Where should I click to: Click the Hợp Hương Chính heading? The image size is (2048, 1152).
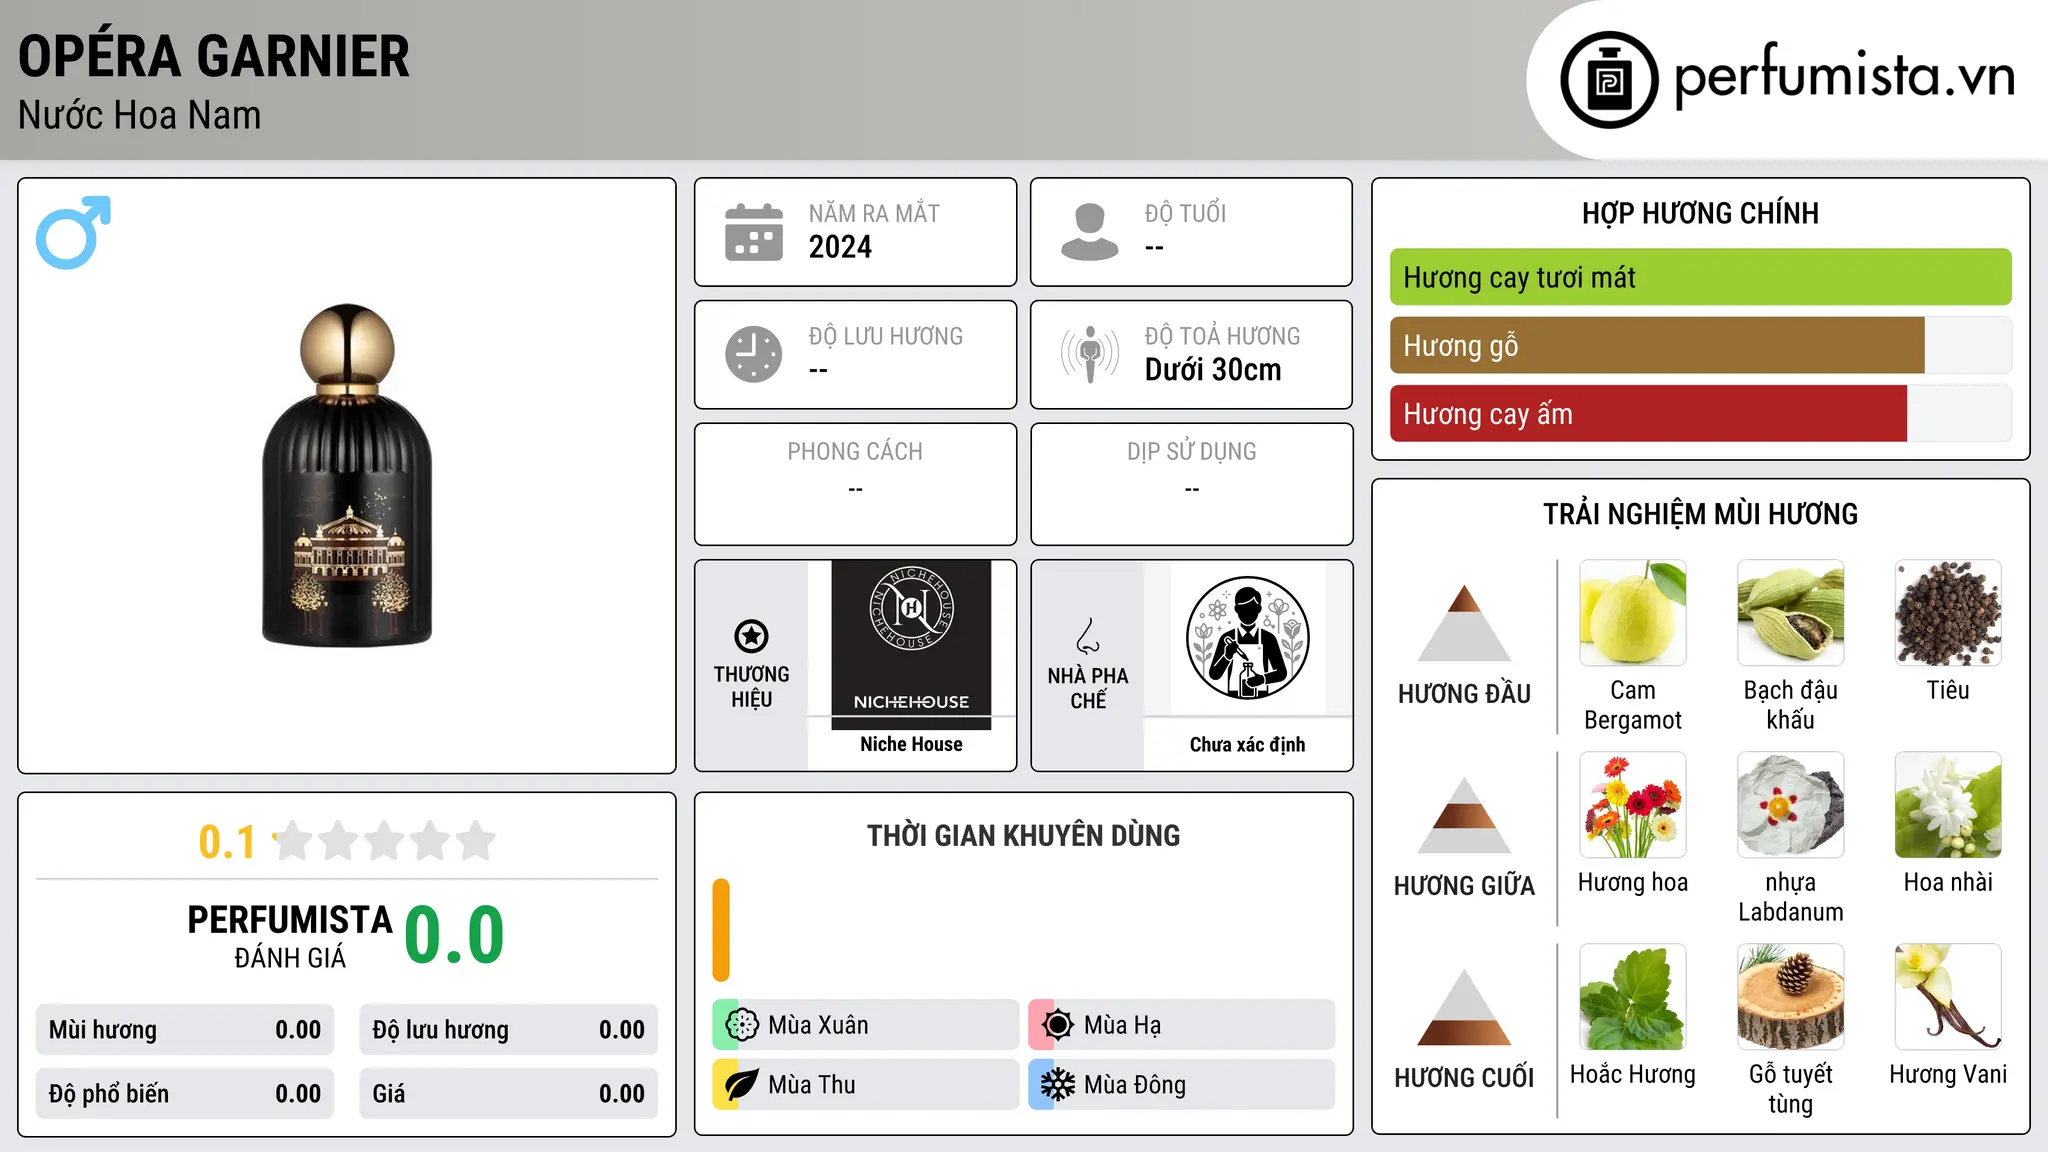[1700, 213]
